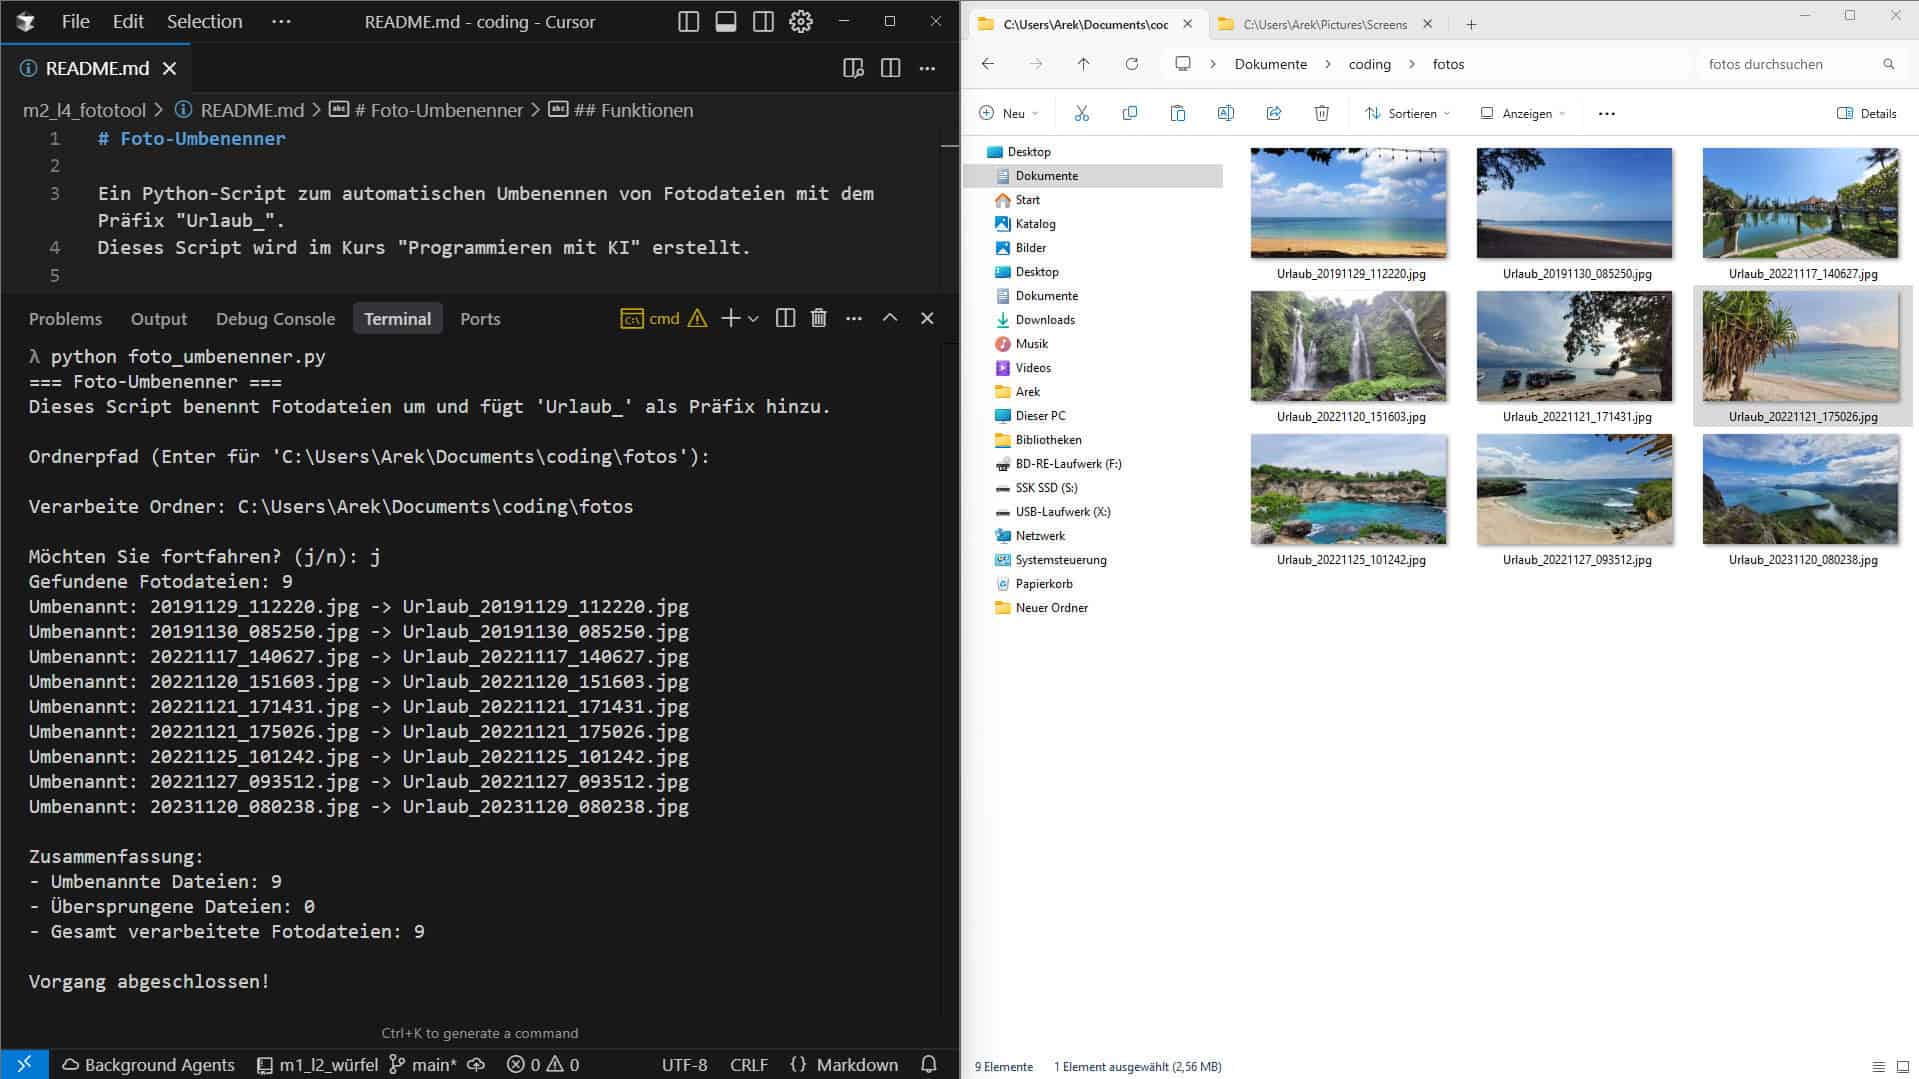The height and width of the screenshot is (1079, 1919).
Task: Click Background Agents in the status bar
Action: (148, 1065)
